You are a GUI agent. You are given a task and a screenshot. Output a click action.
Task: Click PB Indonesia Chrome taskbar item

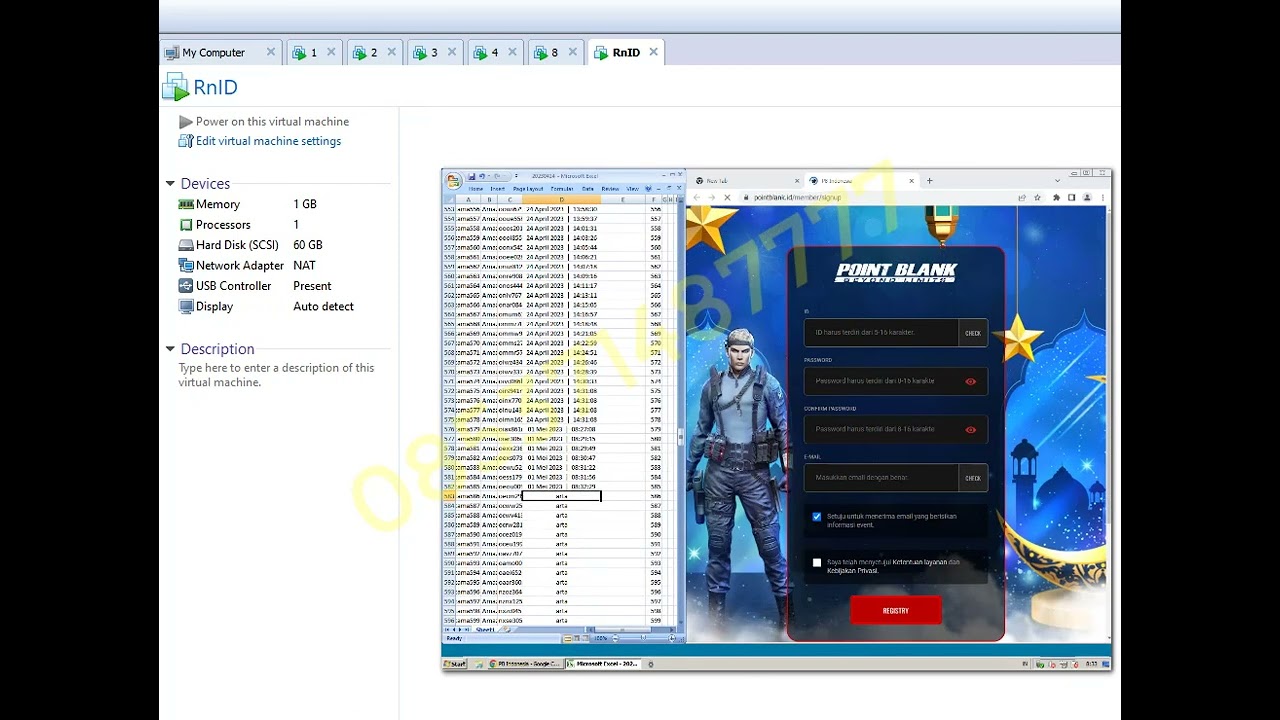(x=526, y=664)
